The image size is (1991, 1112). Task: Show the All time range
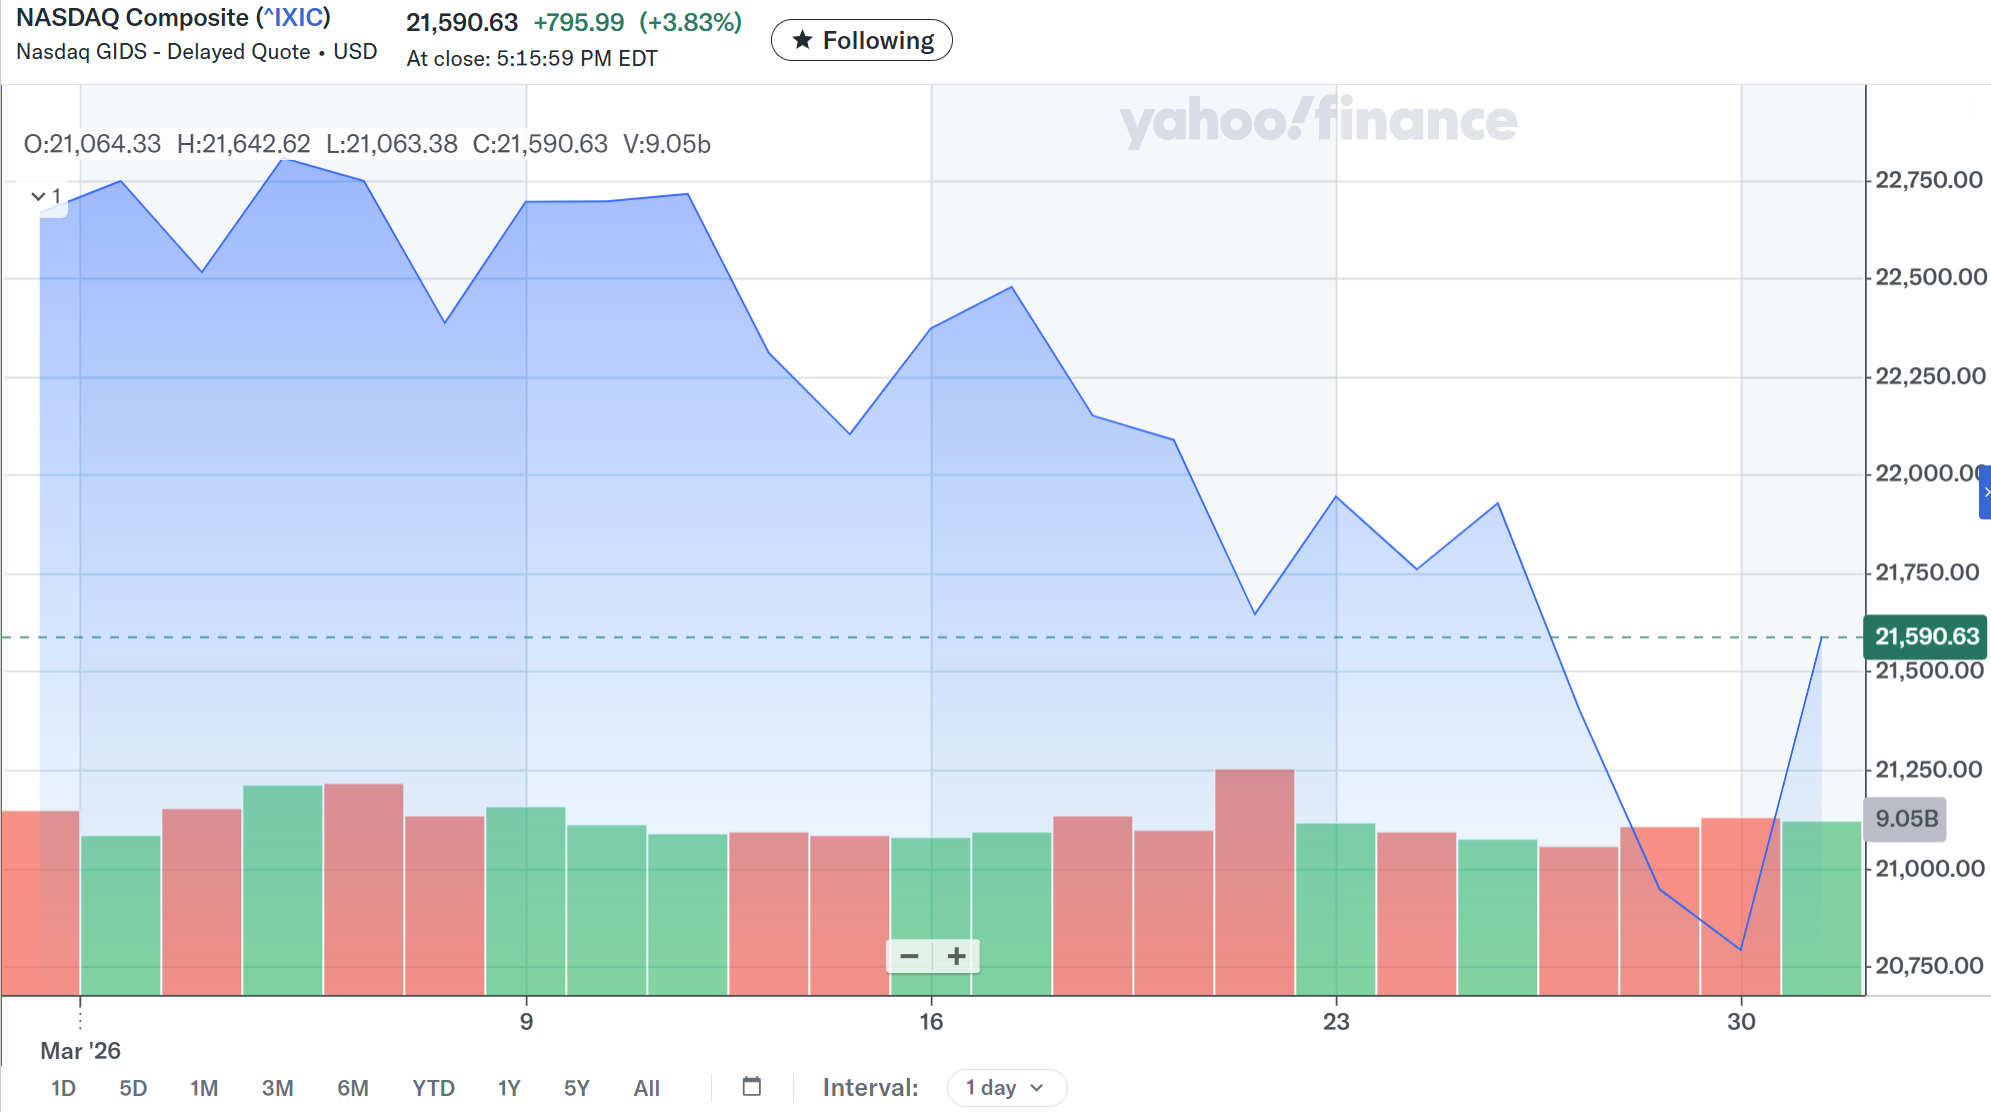click(x=646, y=1088)
